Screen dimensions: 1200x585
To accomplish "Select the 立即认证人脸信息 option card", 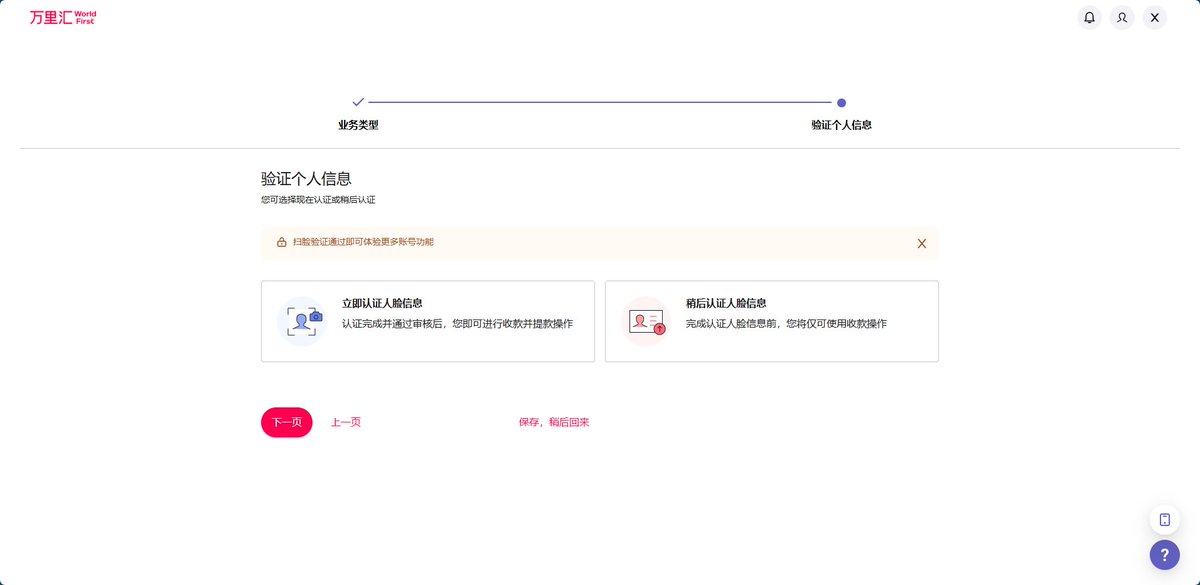I will point(428,321).
